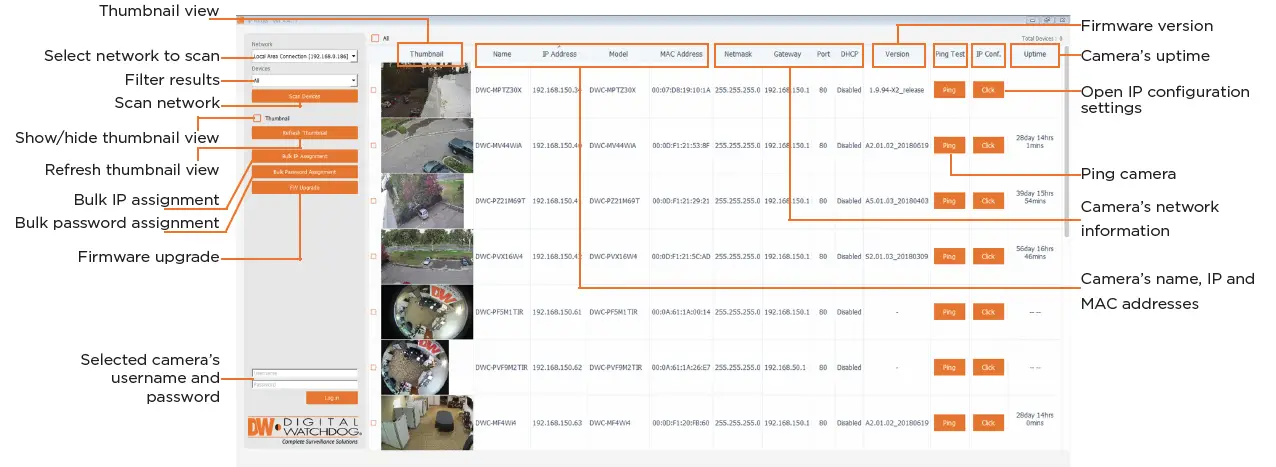Open the Devices filter dropdown
This screenshot has width=1276, height=467.
[x=304, y=80]
